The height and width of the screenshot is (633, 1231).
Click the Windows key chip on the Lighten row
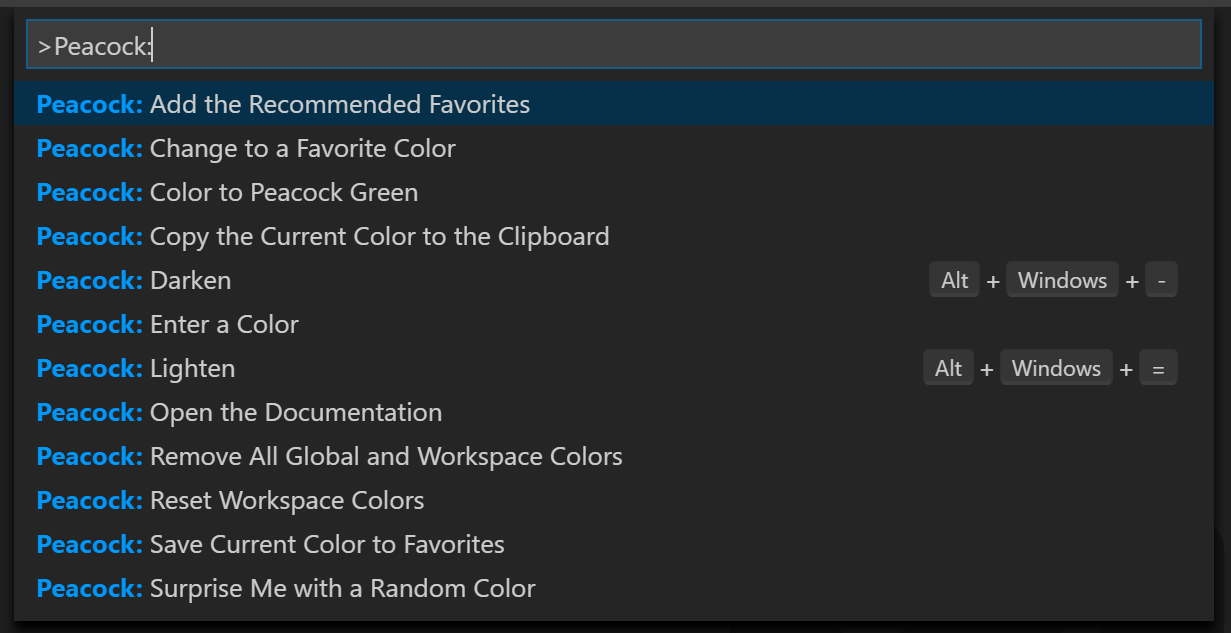click(x=1056, y=367)
